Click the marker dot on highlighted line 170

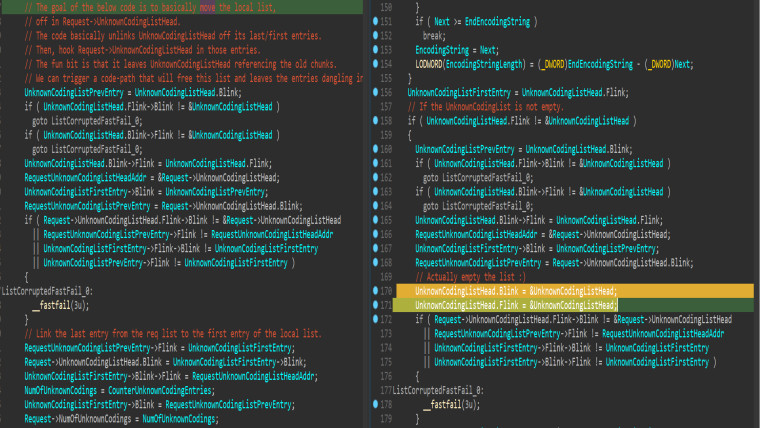376,291
